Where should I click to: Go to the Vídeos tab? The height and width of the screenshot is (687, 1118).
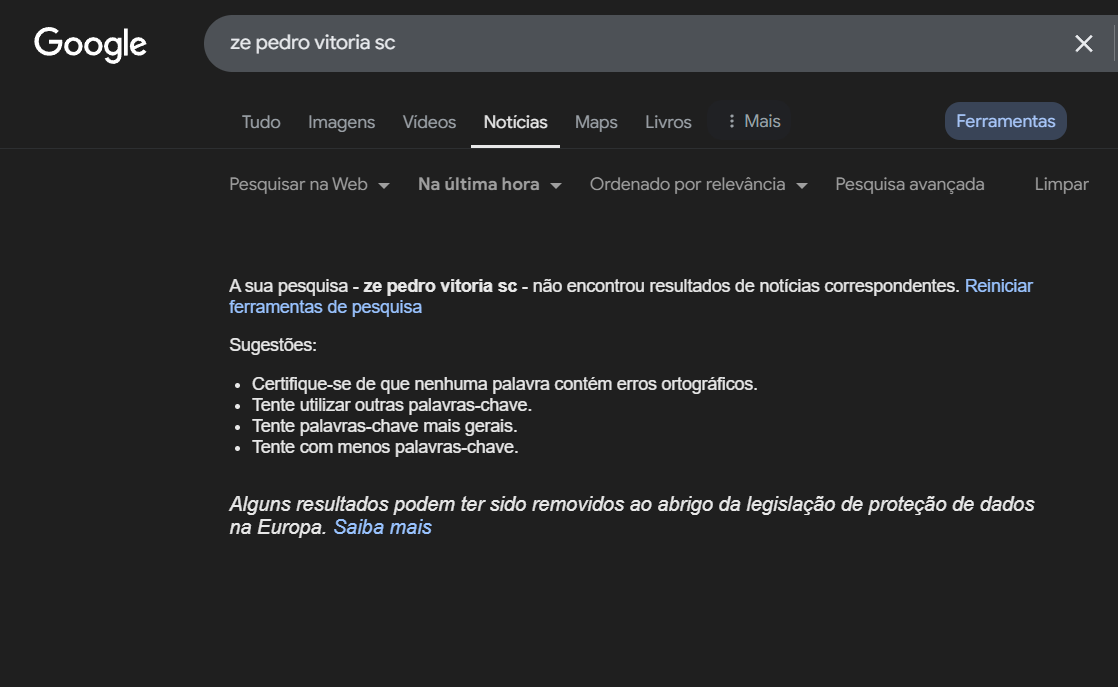click(x=429, y=122)
